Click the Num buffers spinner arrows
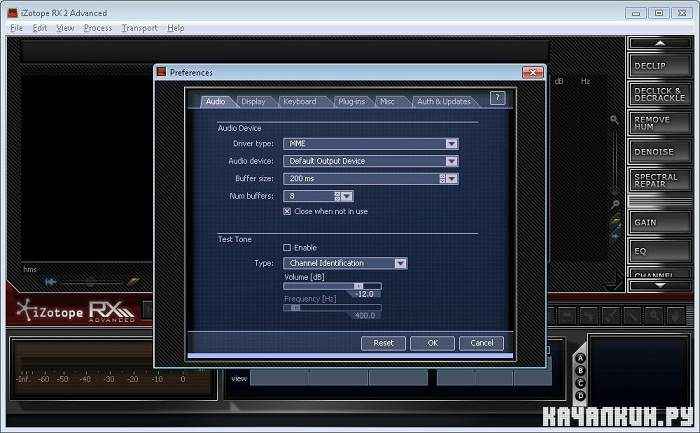The image size is (700, 433). 337,196
